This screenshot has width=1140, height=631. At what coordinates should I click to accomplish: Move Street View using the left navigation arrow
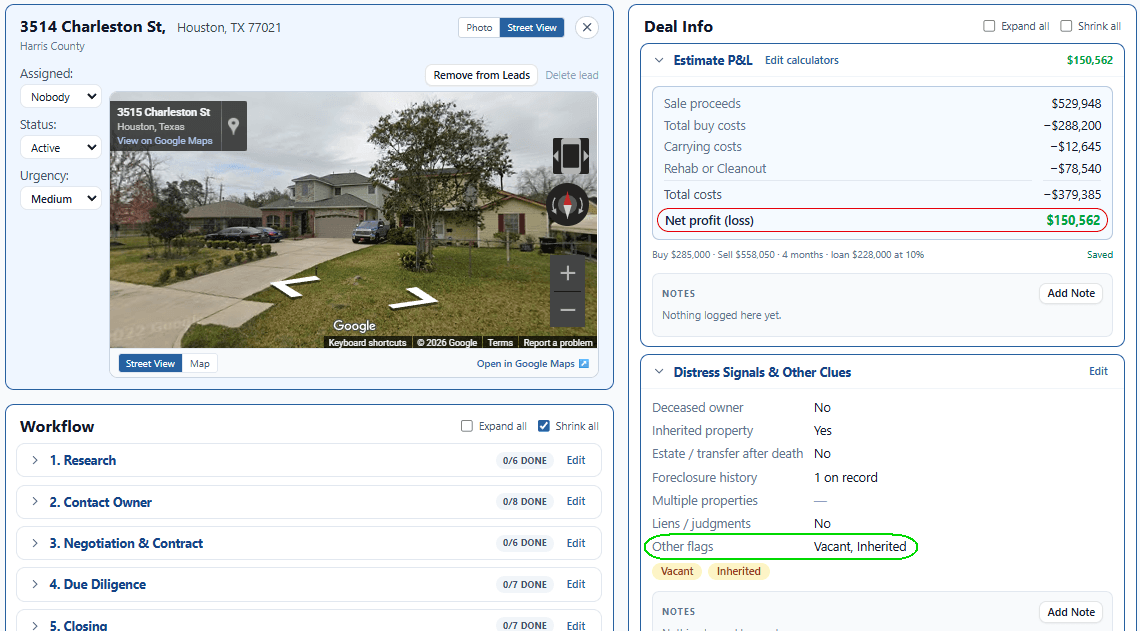coord(295,286)
